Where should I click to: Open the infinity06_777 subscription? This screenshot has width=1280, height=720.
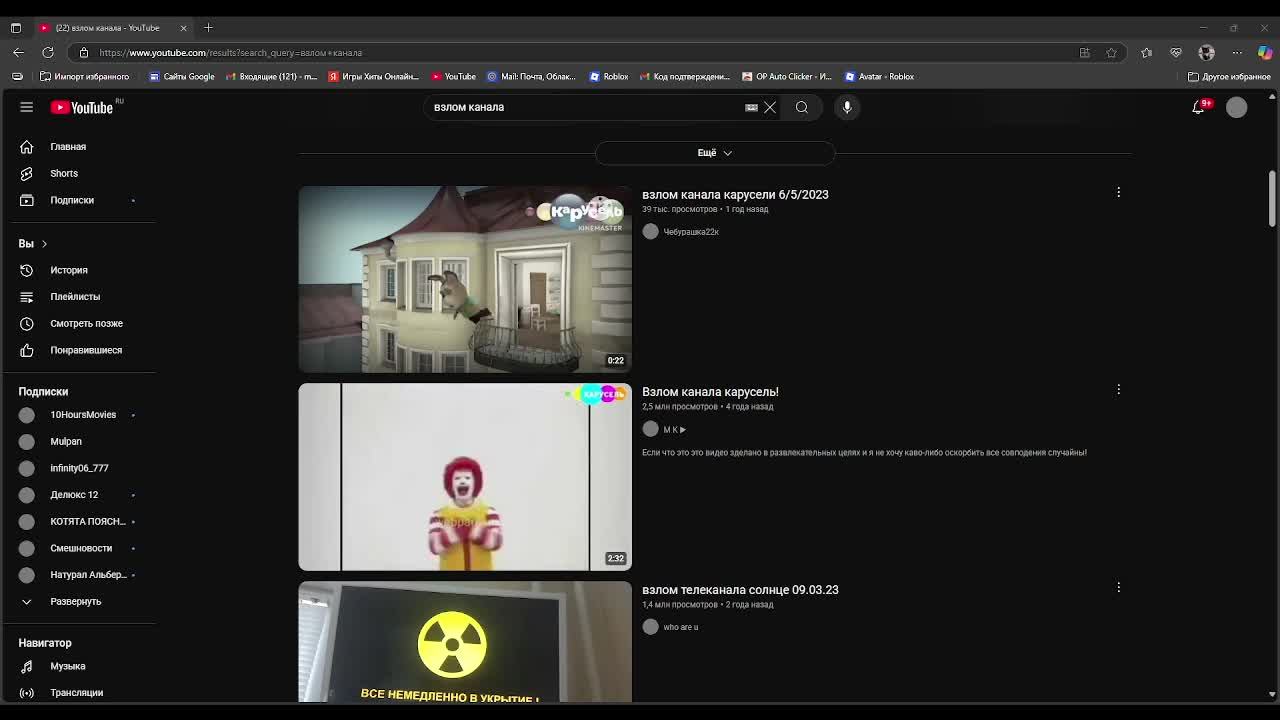click(x=78, y=468)
